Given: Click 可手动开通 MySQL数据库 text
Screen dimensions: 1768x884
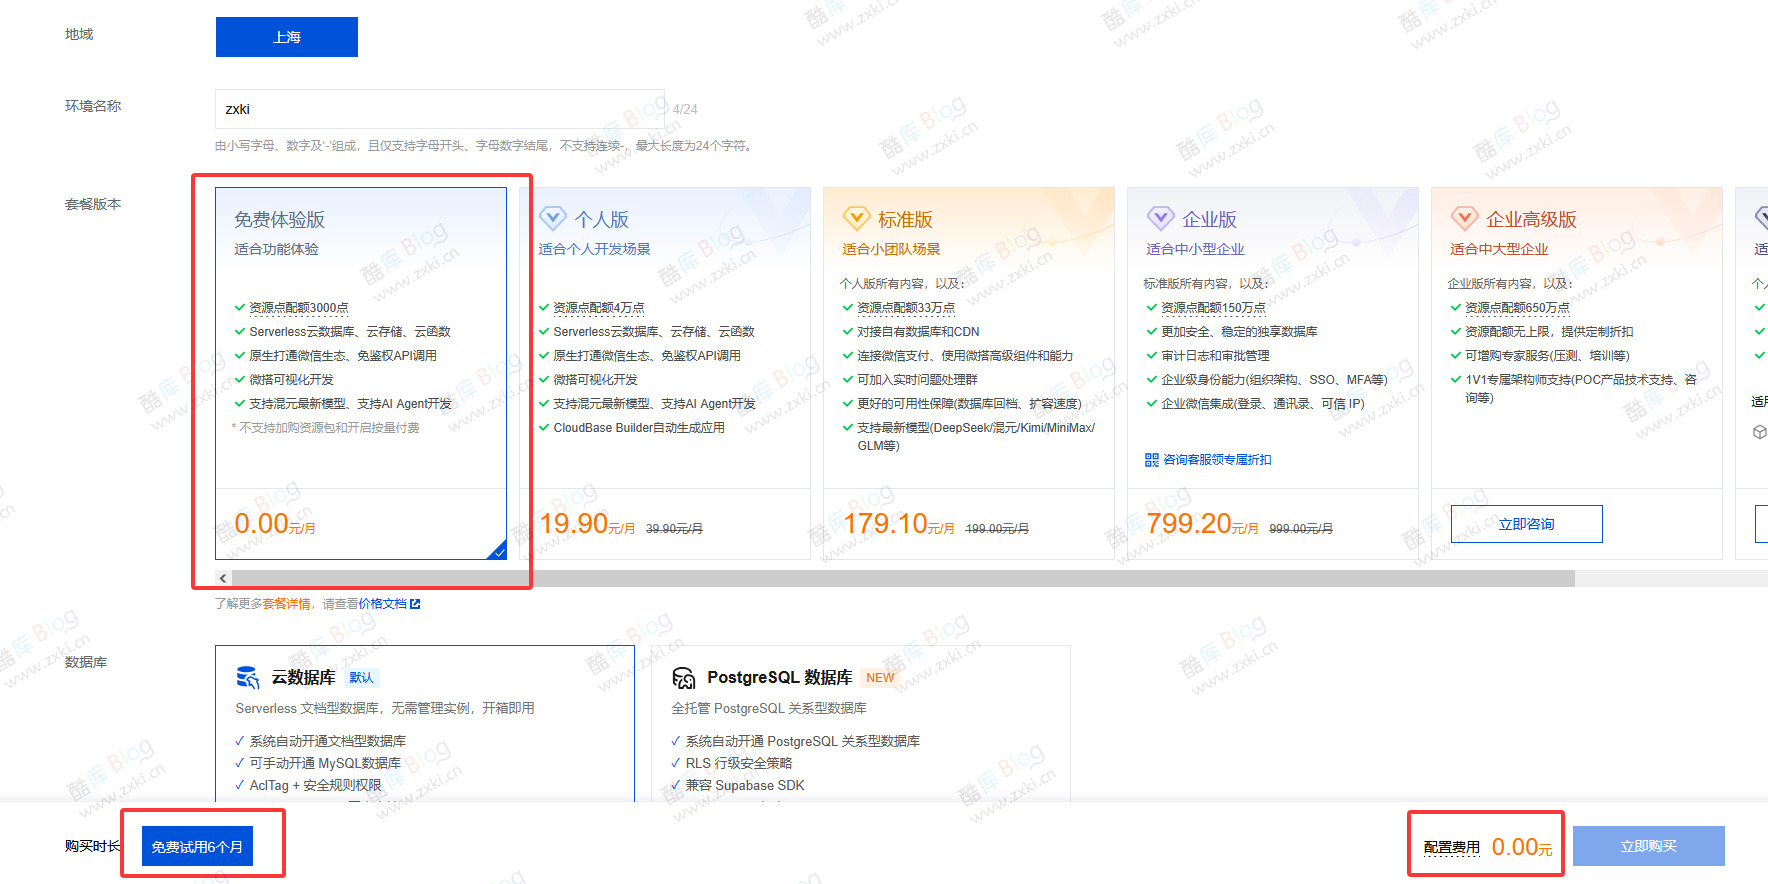Looking at the screenshot, I should click(325, 763).
